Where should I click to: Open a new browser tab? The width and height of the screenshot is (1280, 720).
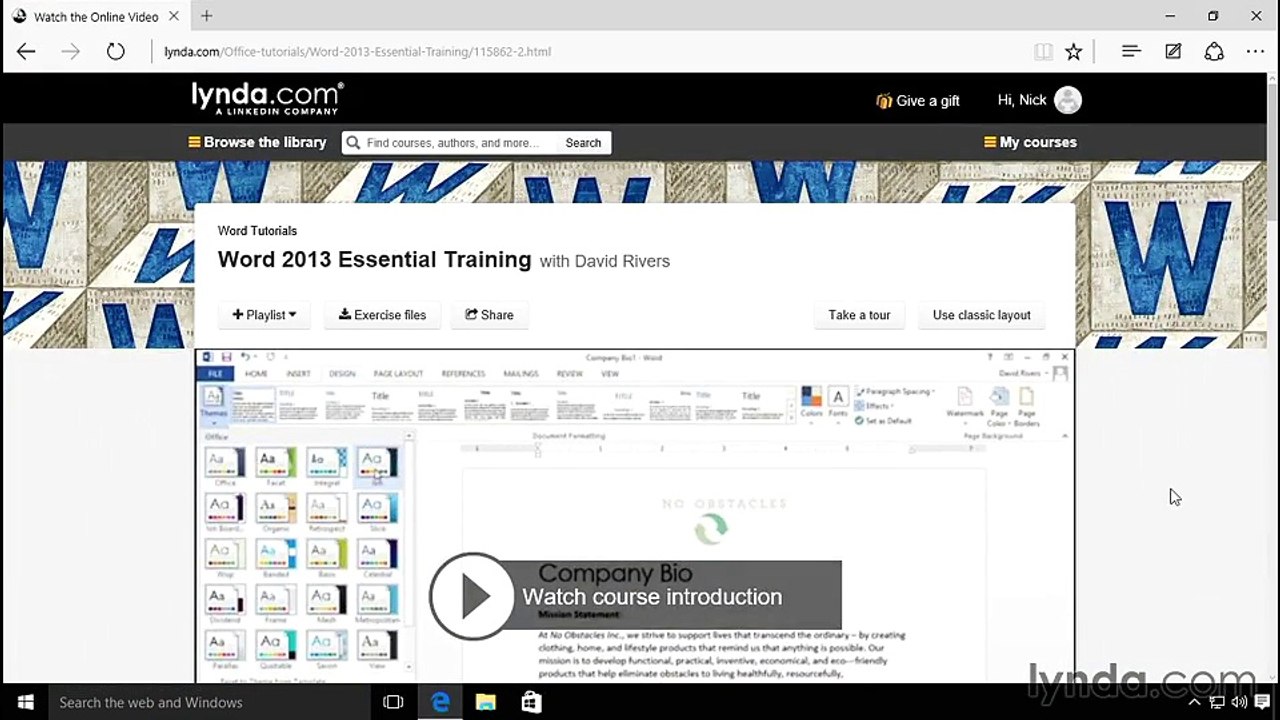click(207, 16)
